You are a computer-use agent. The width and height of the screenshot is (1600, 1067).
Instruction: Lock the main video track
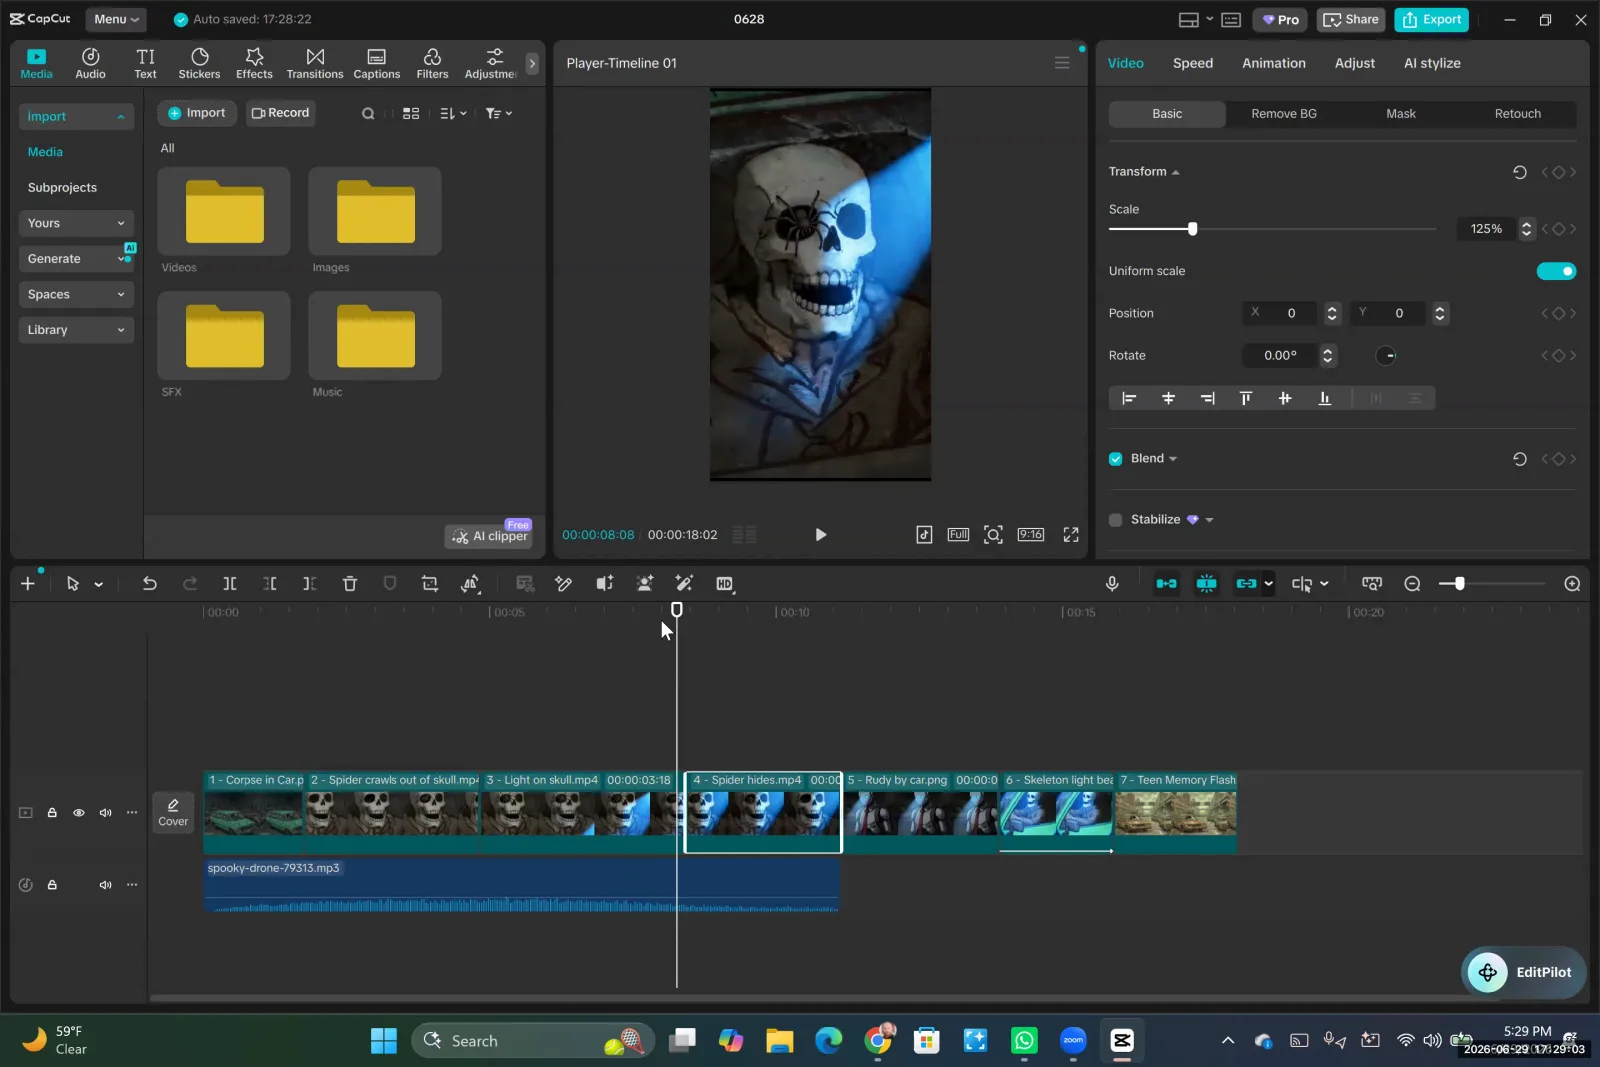(x=52, y=813)
